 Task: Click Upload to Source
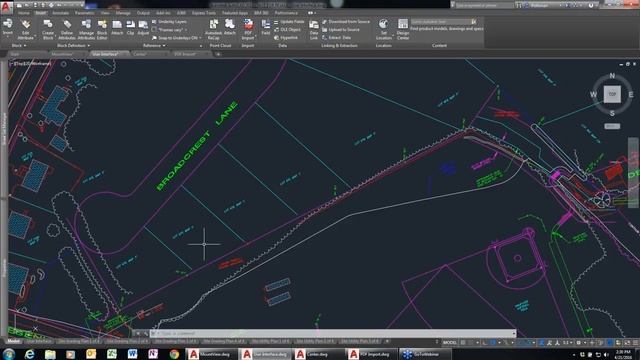point(341,29)
